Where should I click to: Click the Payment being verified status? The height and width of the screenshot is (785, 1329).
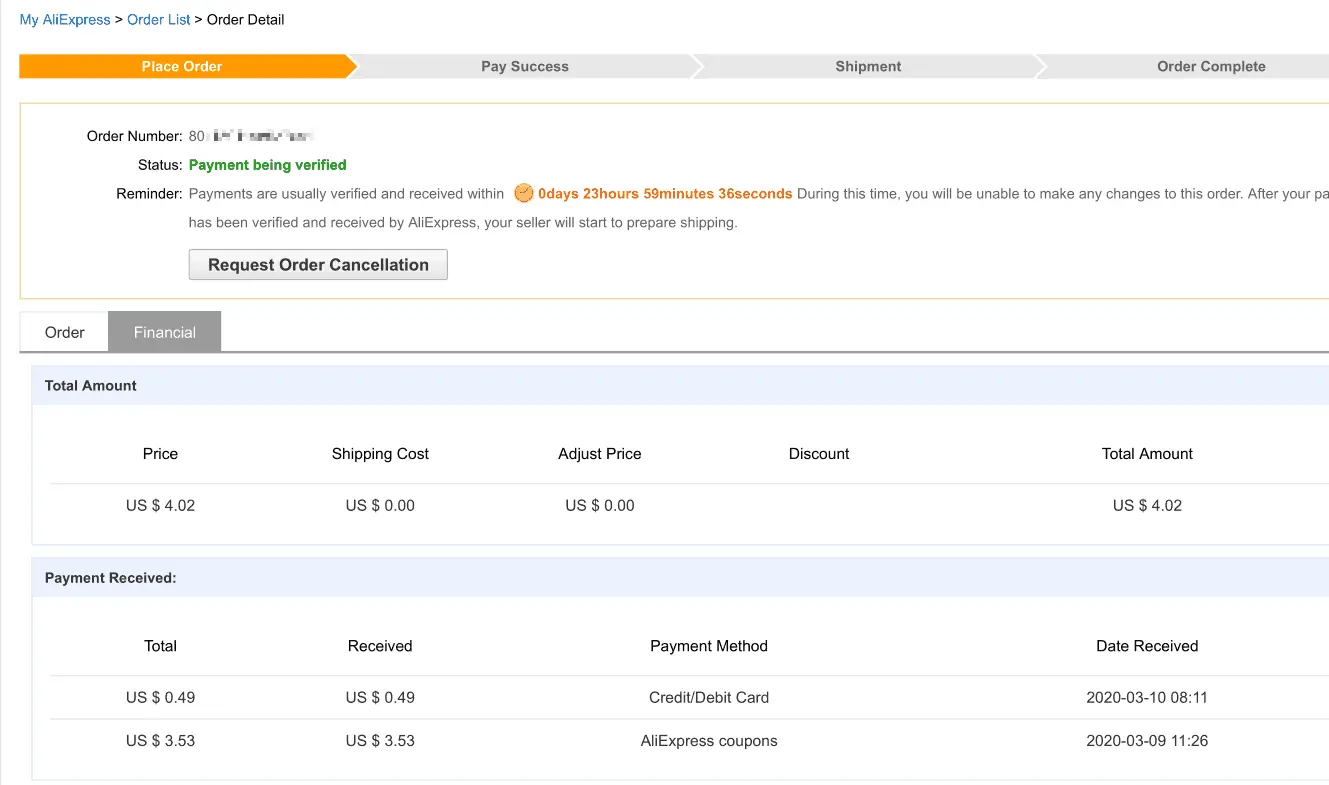(268, 165)
